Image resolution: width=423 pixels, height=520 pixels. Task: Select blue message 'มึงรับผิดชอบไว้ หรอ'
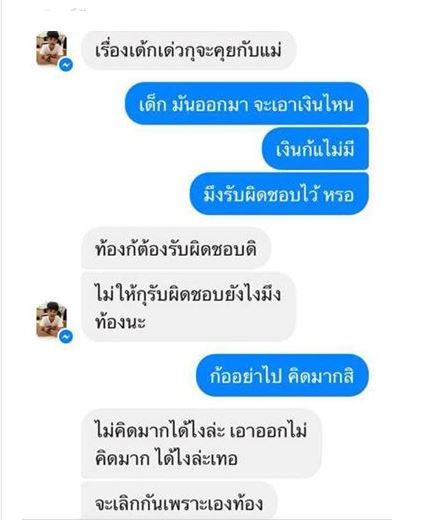(x=279, y=194)
